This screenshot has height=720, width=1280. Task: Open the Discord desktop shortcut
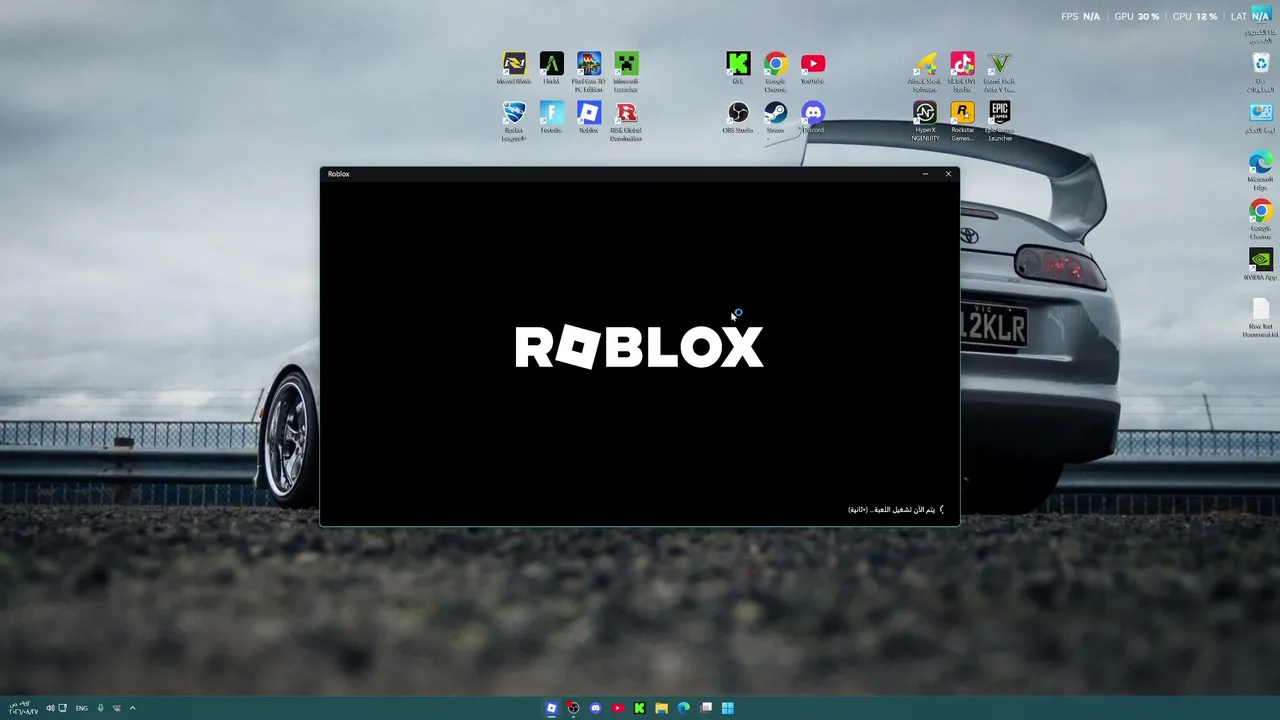[x=813, y=117]
